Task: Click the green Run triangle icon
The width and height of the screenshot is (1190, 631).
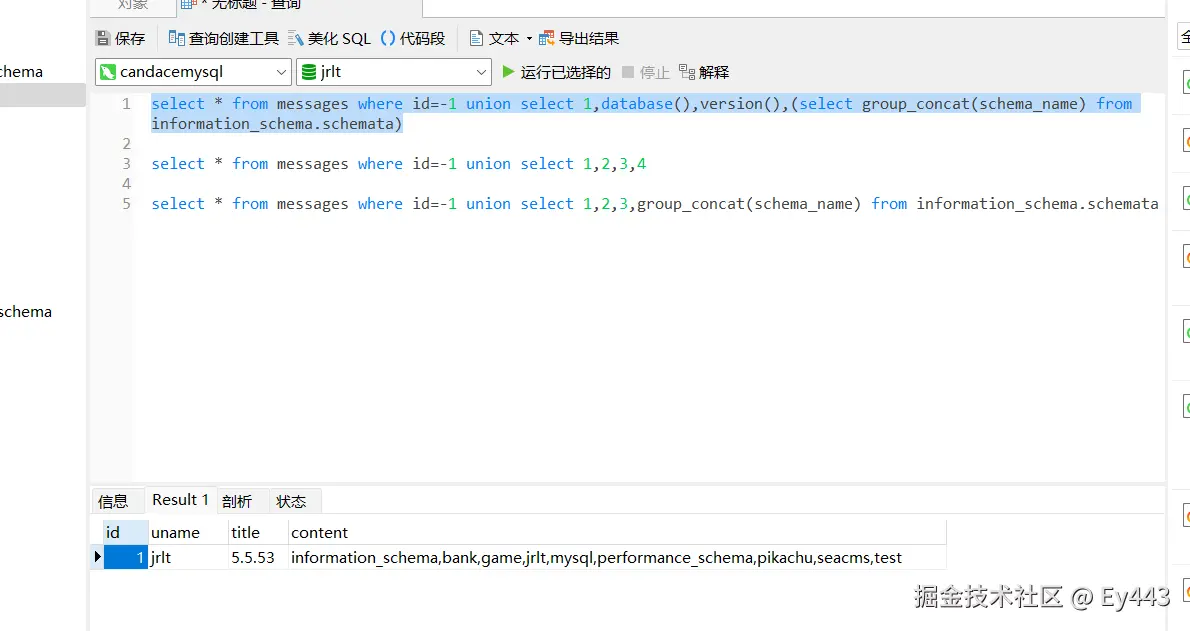Action: (x=508, y=72)
